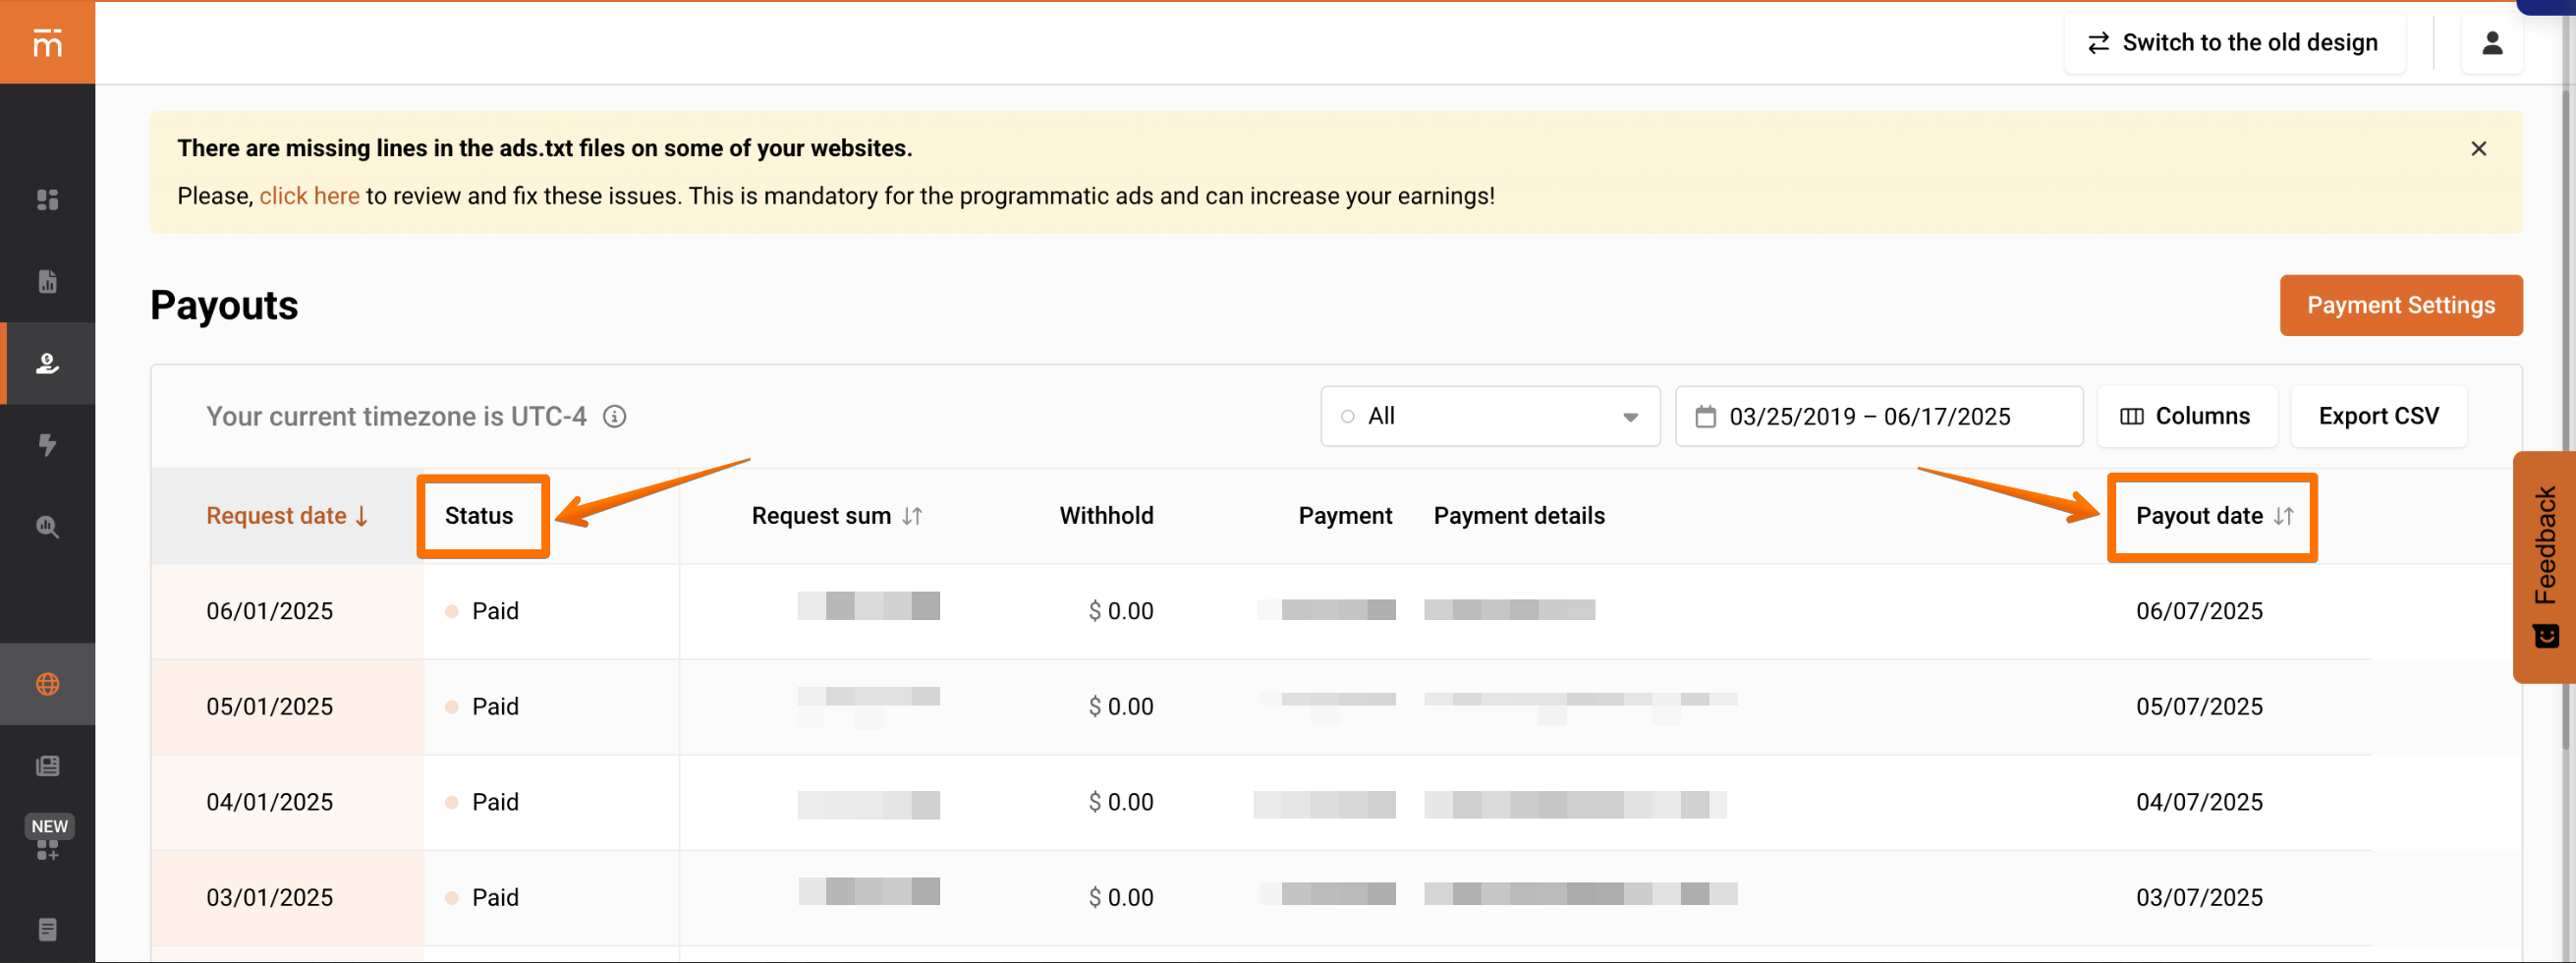Expand the All status filter dropdown
Image resolution: width=2576 pixels, height=963 pixels.
pyautogui.click(x=1489, y=416)
